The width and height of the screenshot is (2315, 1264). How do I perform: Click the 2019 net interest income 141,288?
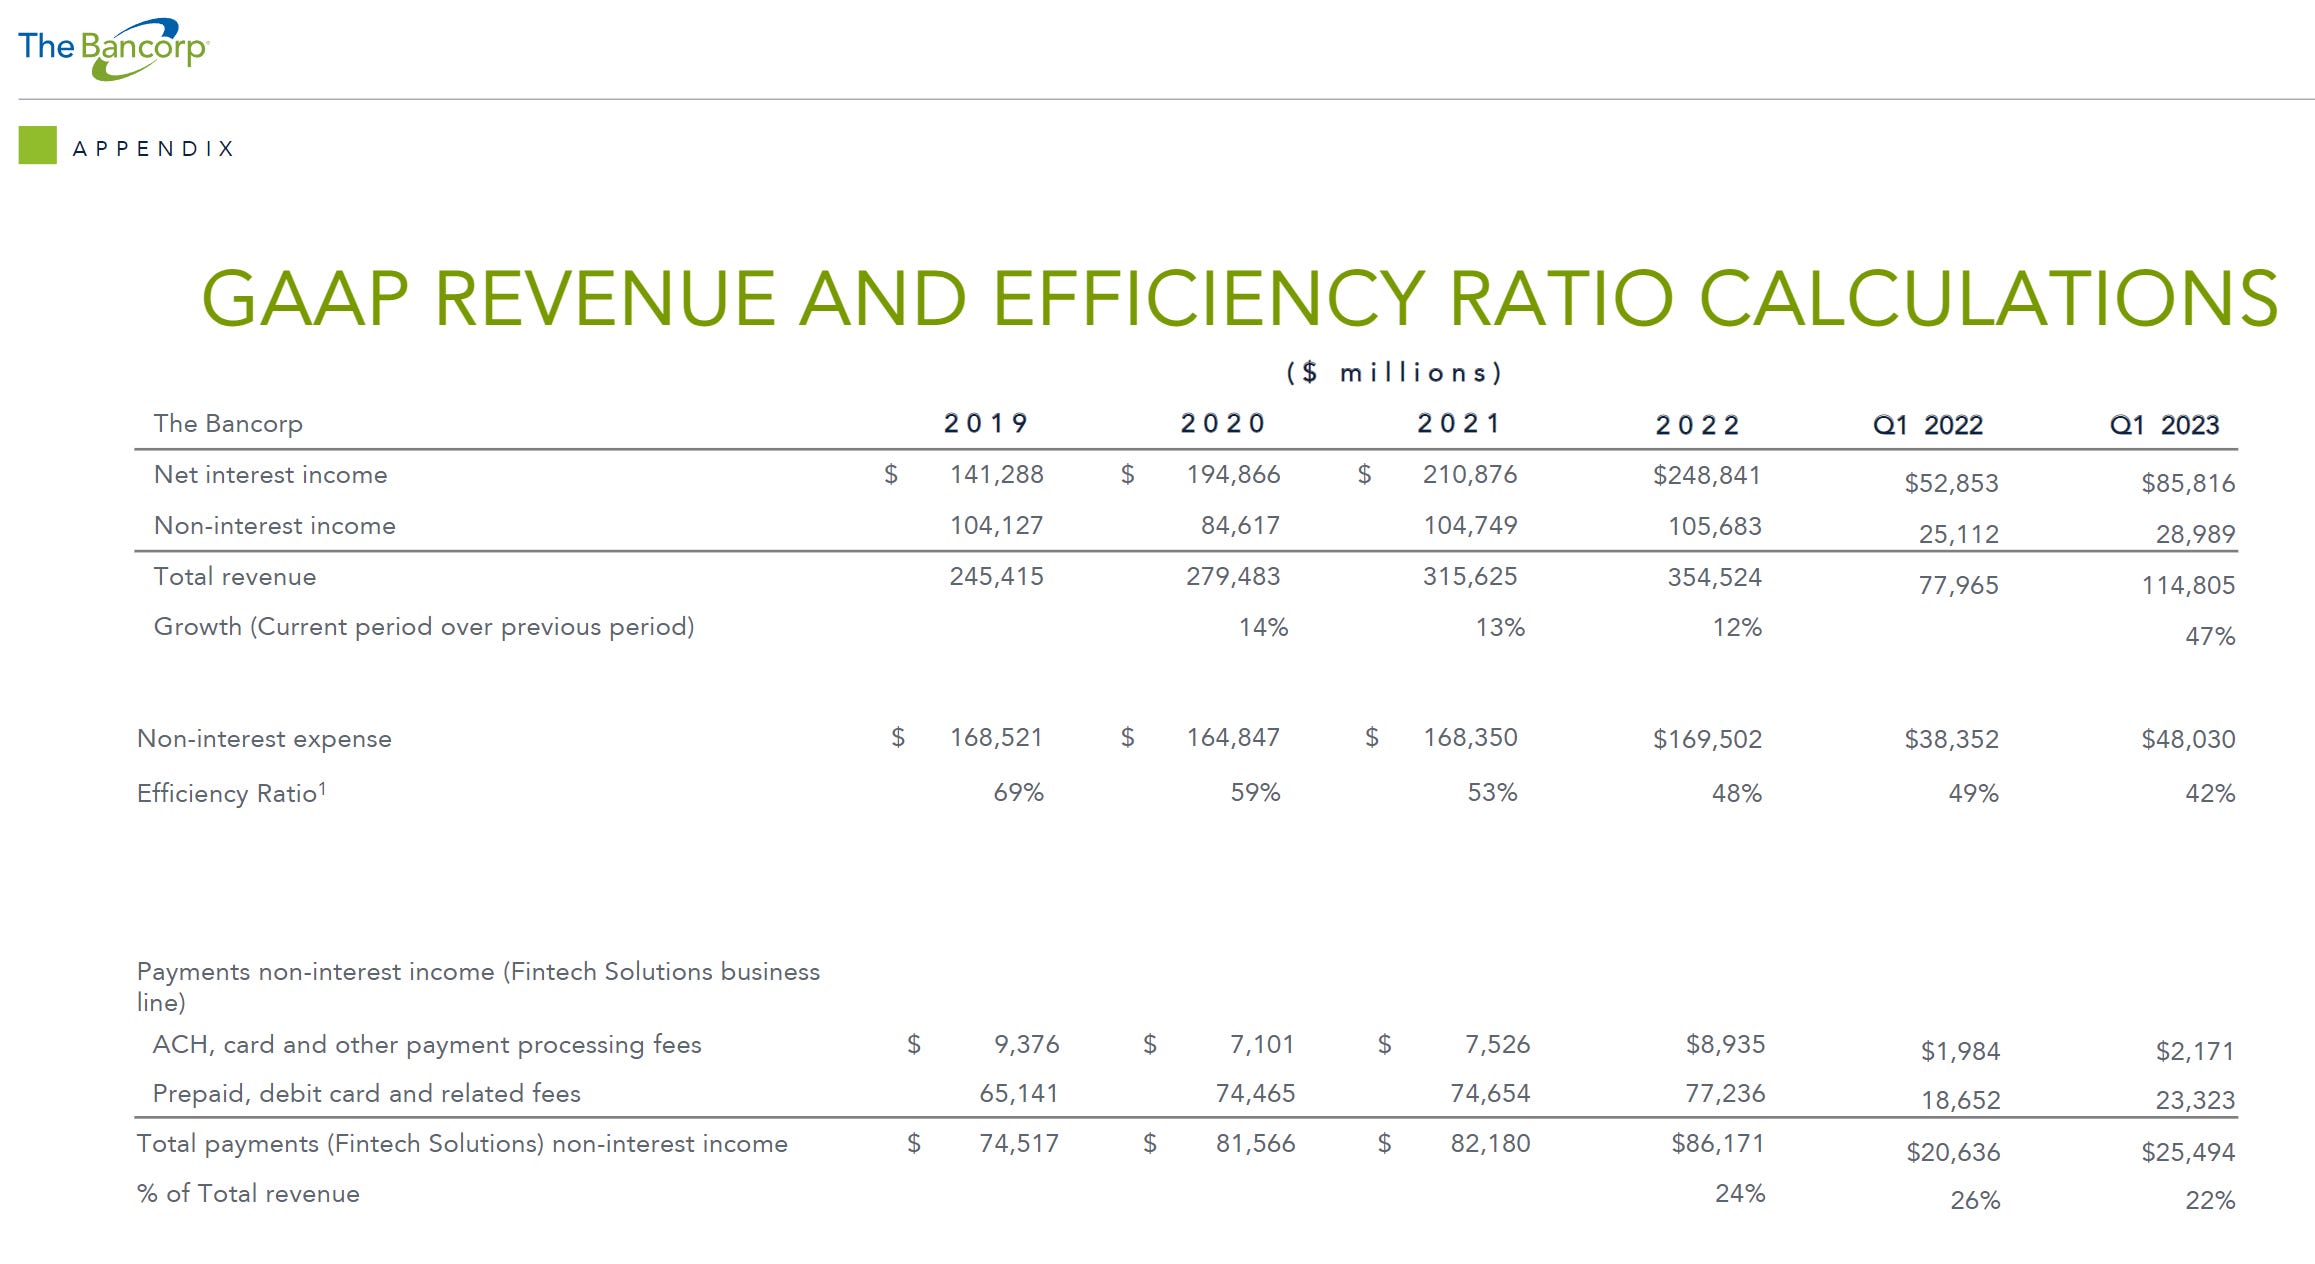click(996, 474)
